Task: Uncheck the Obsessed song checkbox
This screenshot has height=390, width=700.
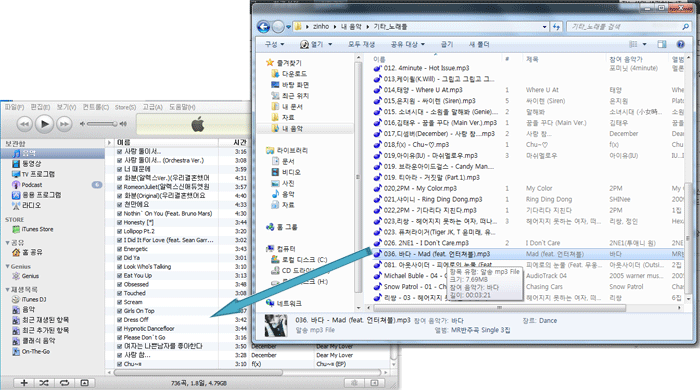Action: [120, 284]
